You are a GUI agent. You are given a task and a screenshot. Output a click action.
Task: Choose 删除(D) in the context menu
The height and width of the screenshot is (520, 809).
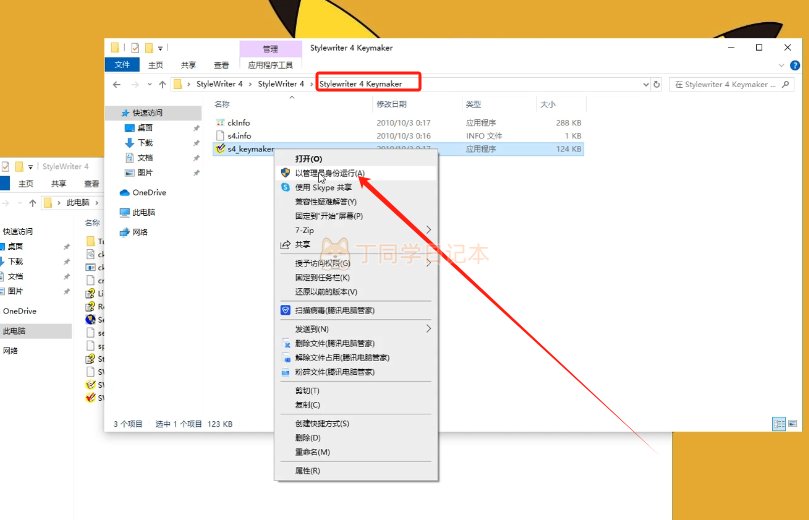(x=356, y=437)
